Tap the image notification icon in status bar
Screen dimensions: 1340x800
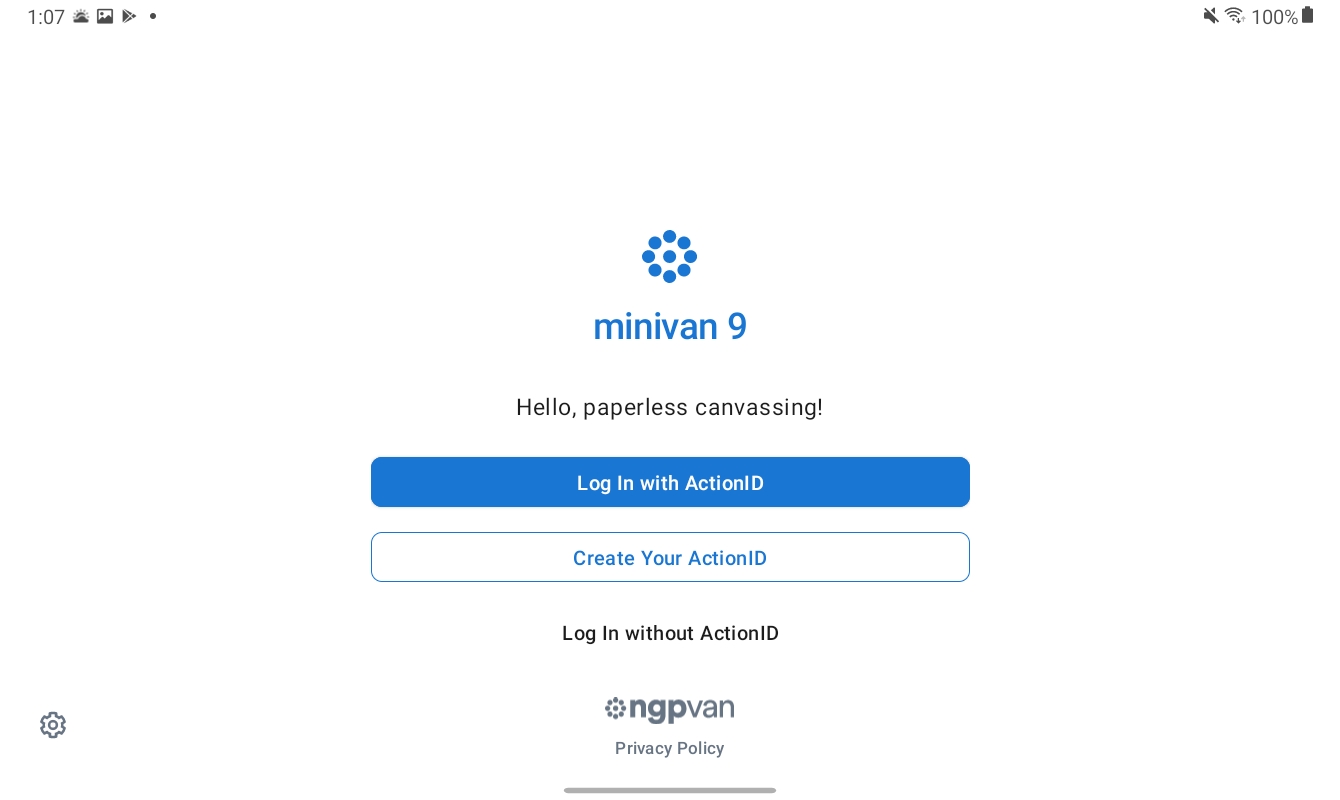point(105,16)
